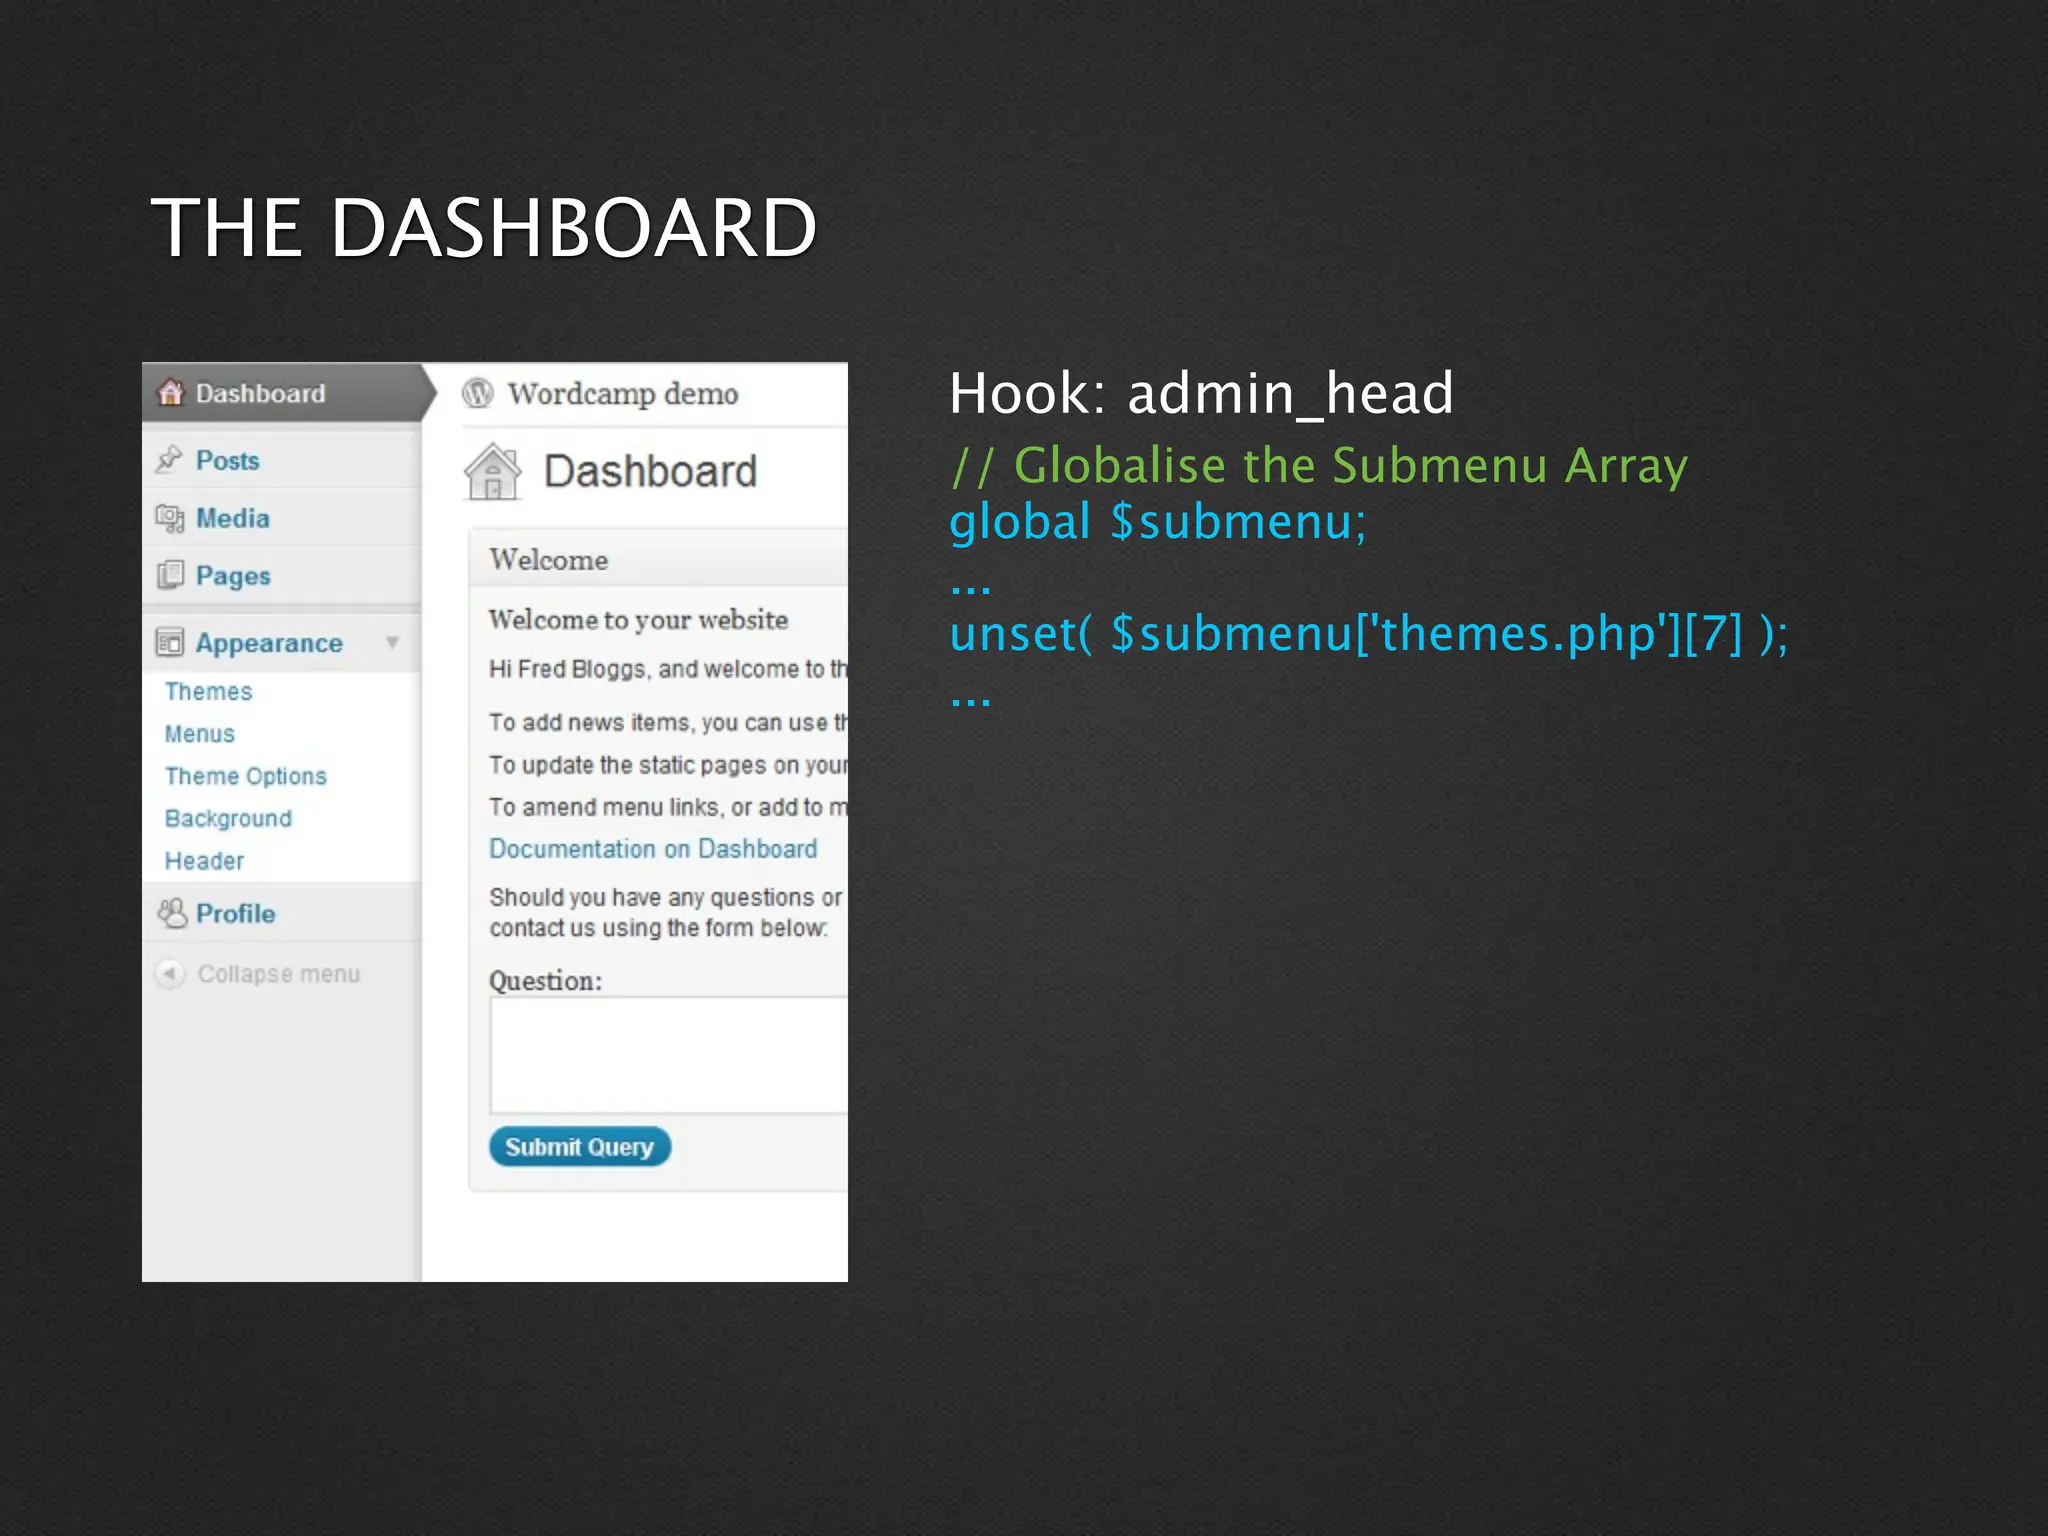The width and height of the screenshot is (2048, 1536).
Task: Click the 'To amend menu links' line
Action: point(668,807)
